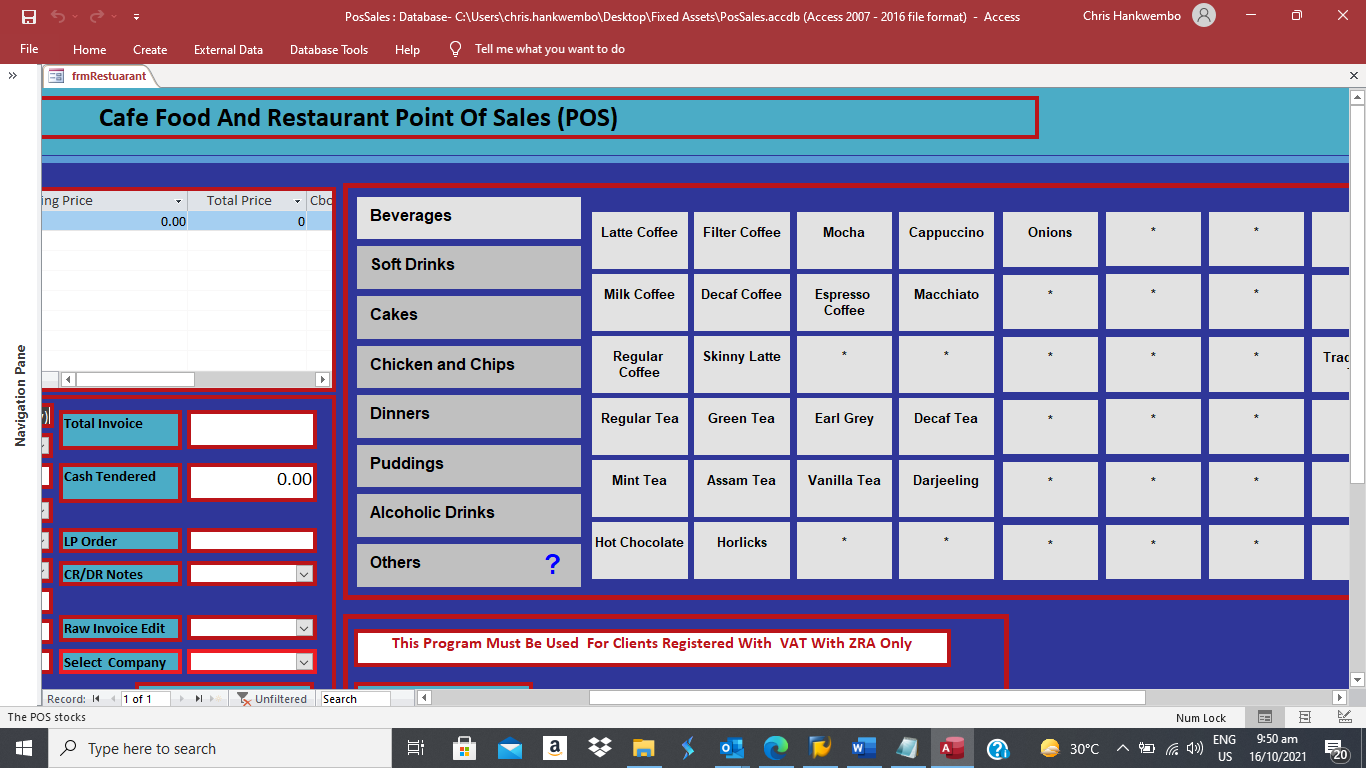This screenshot has width=1366, height=768.
Task: Add Mocha to the order
Action: [x=843, y=239]
